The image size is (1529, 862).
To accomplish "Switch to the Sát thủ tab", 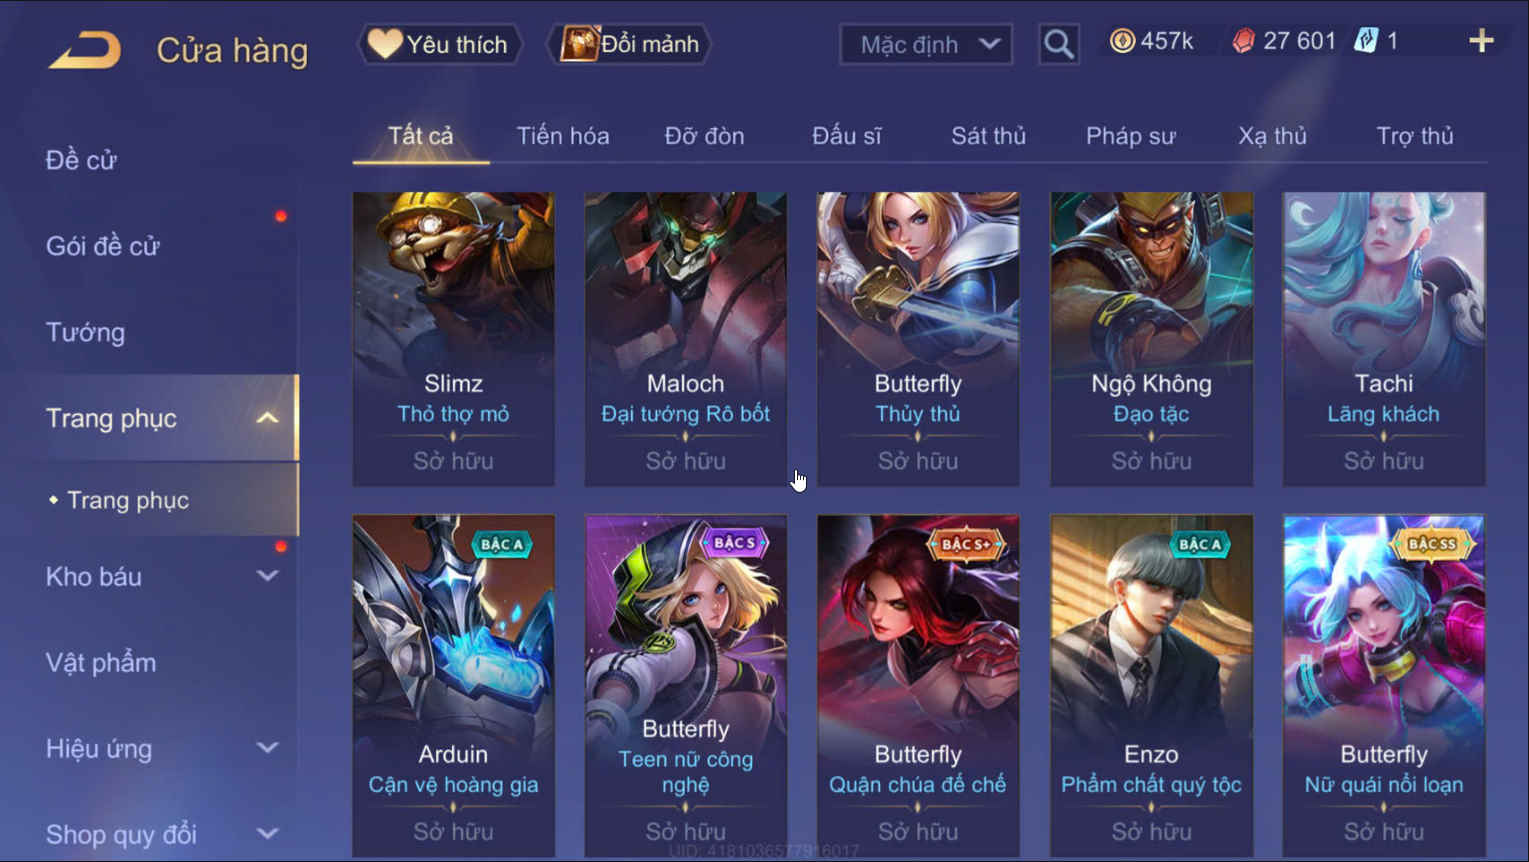I will pos(988,136).
